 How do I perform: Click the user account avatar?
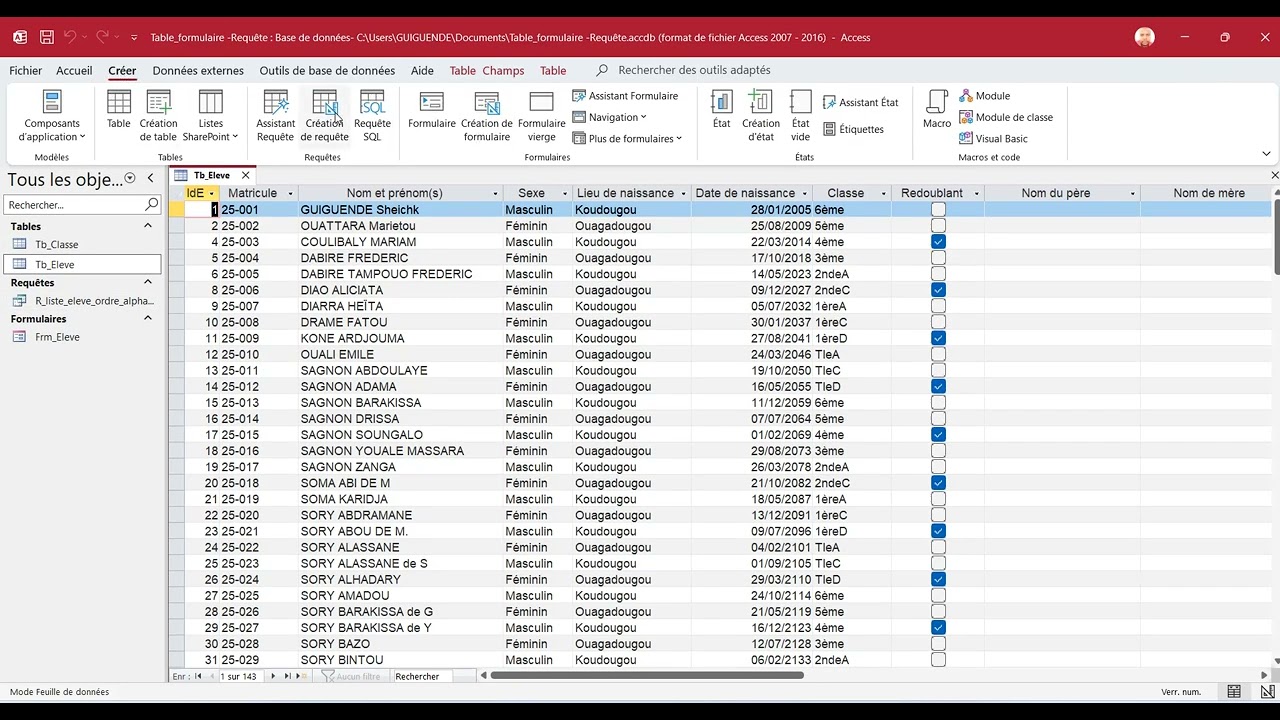click(x=1145, y=38)
